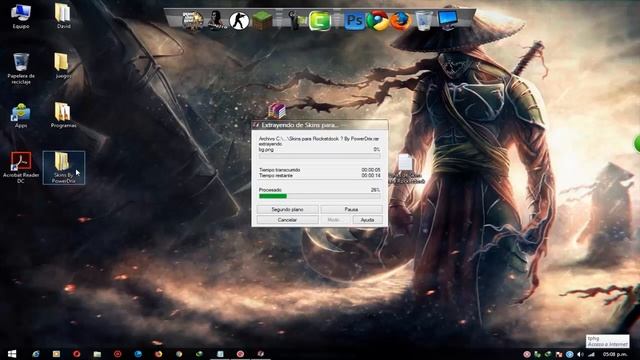Select the Skins By PowerDrix folder
Image resolution: width=640 pixels, height=360 pixels.
pos(64,167)
